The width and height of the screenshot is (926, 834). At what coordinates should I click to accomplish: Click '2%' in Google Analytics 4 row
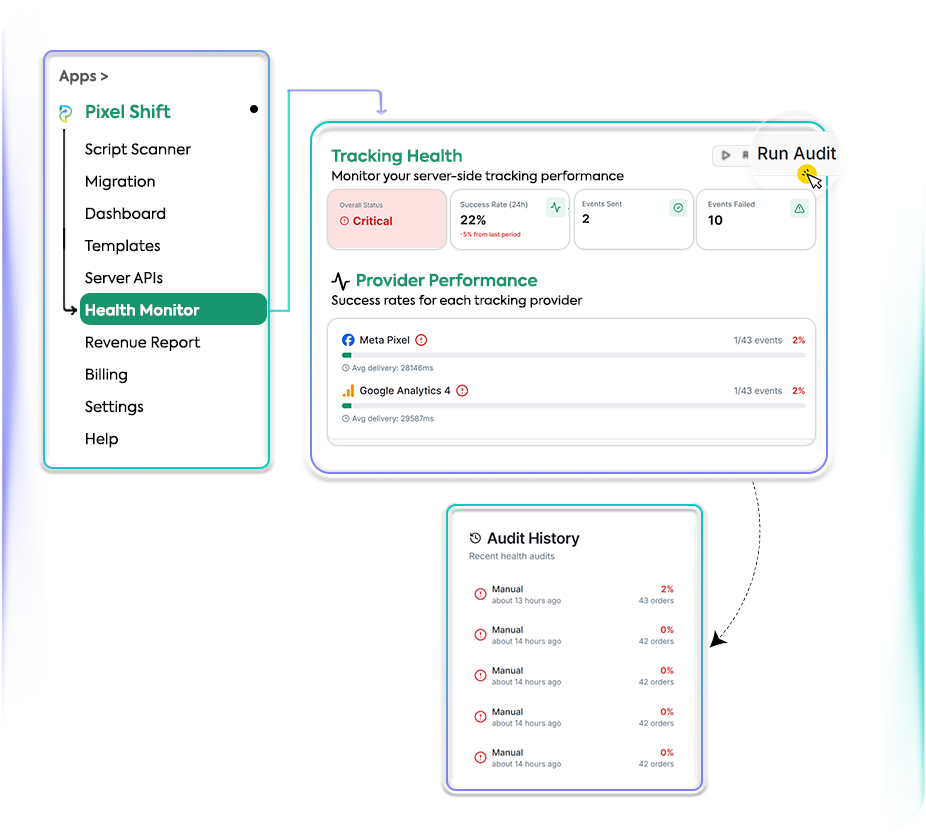[798, 392]
